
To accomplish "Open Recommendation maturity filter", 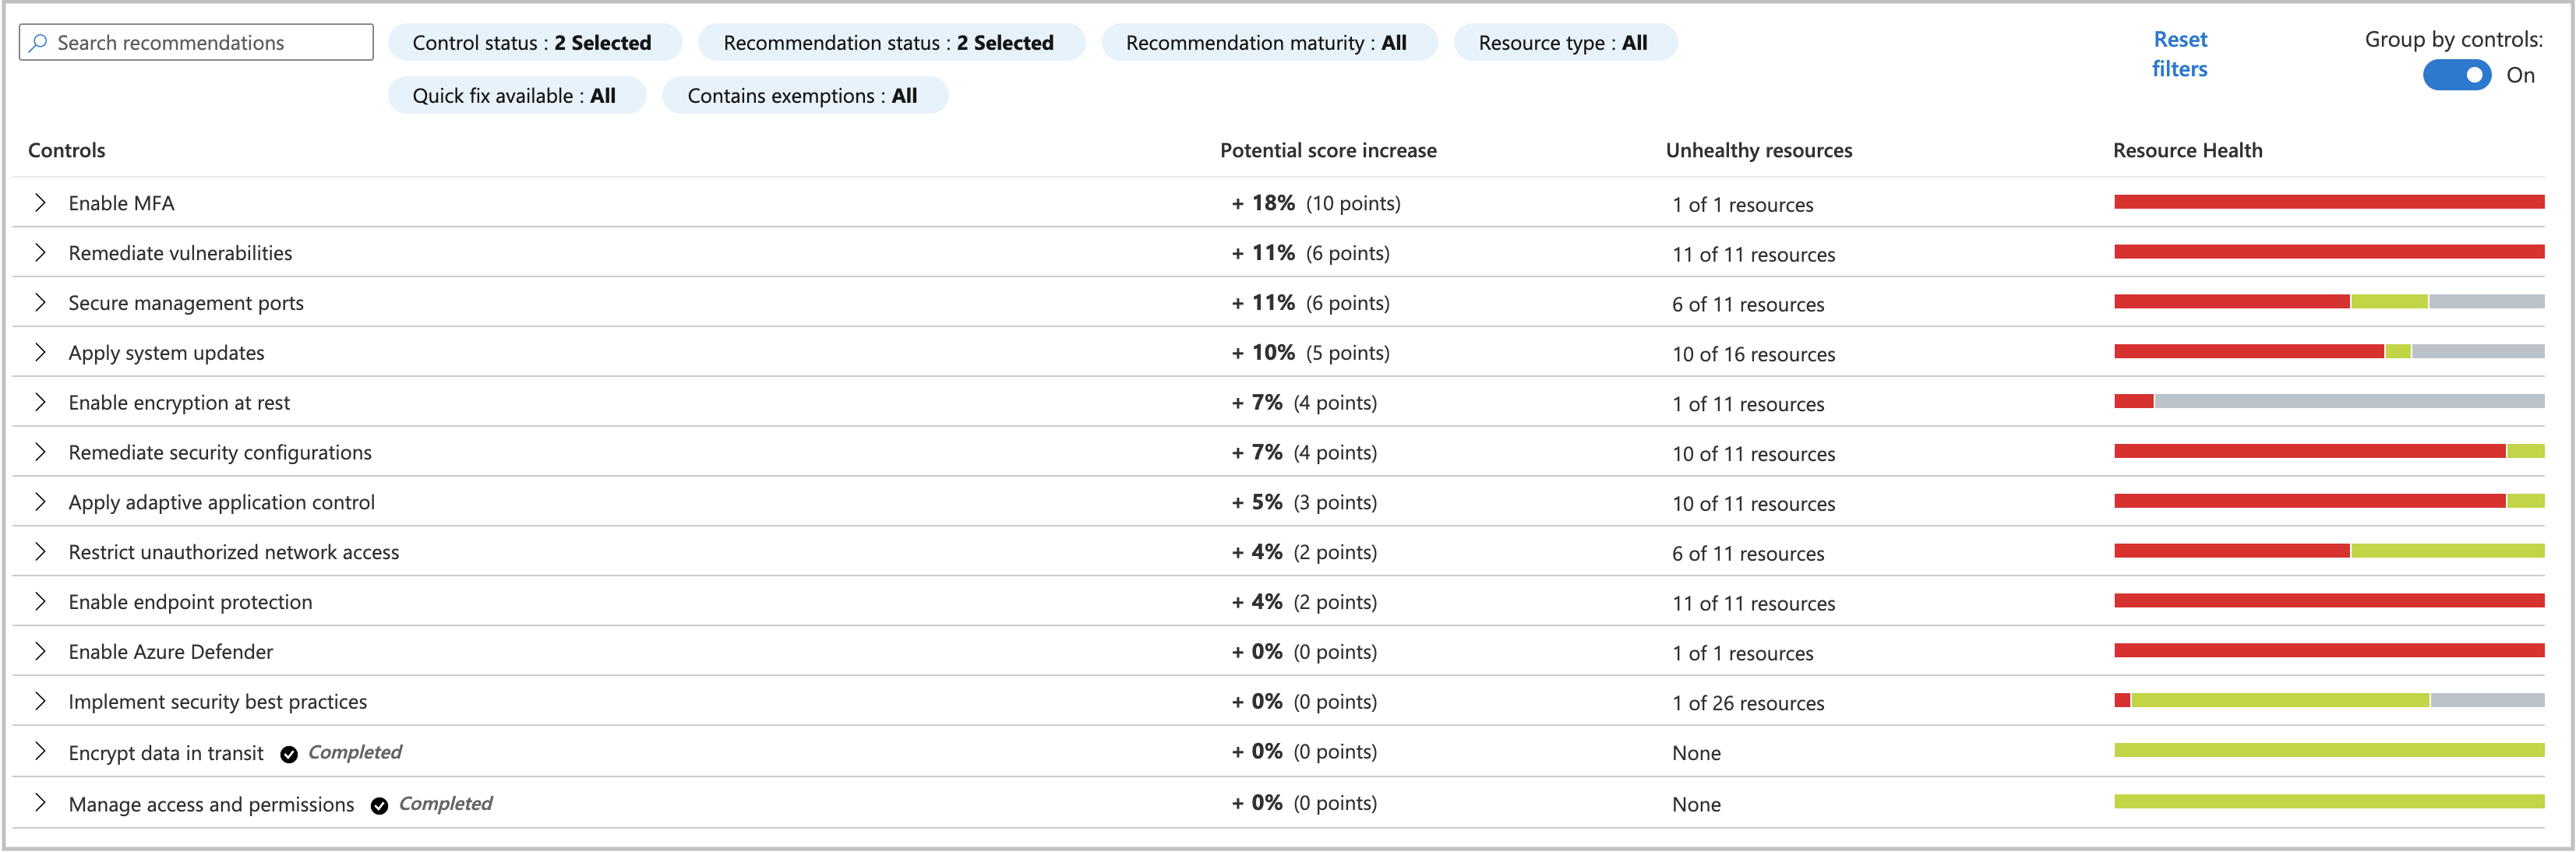I will click(x=1267, y=43).
